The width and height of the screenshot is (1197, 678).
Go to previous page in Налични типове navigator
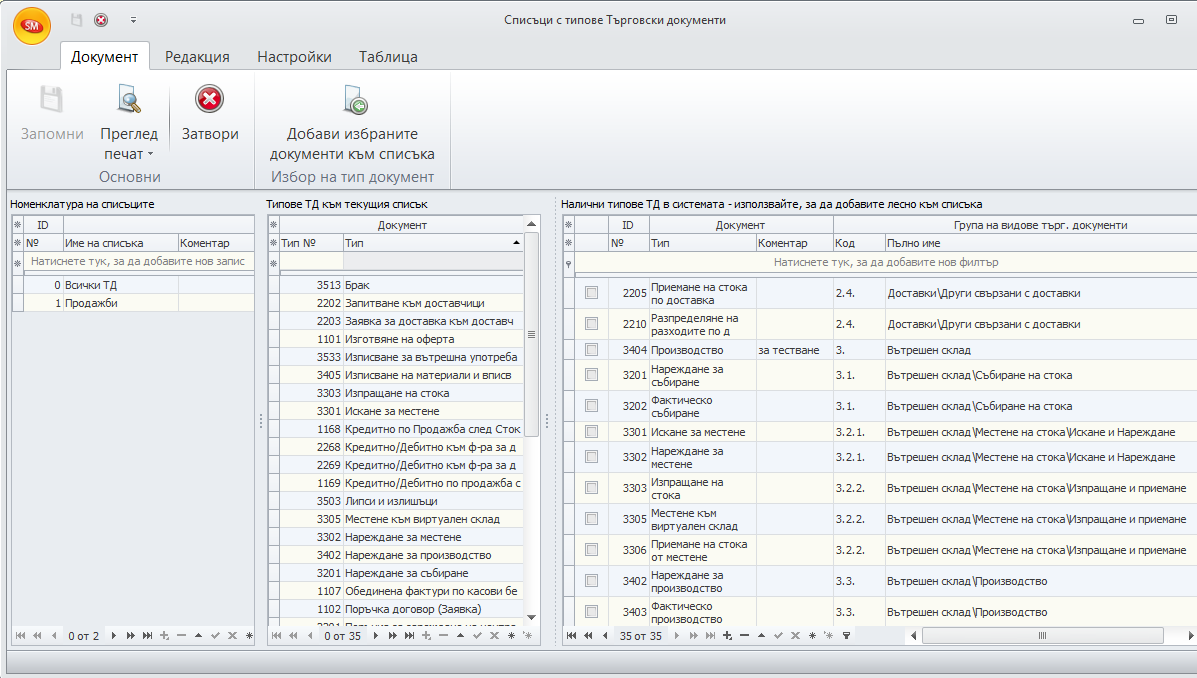click(588, 635)
